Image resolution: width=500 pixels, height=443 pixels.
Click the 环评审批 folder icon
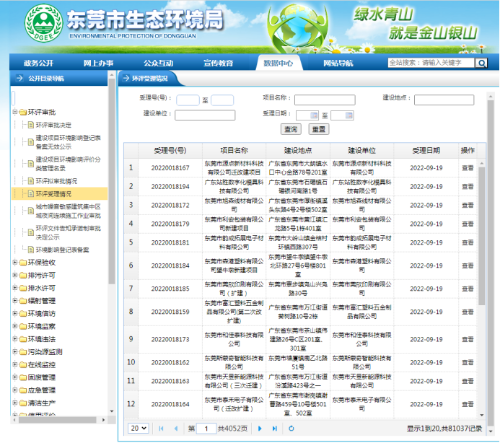click(x=23, y=112)
